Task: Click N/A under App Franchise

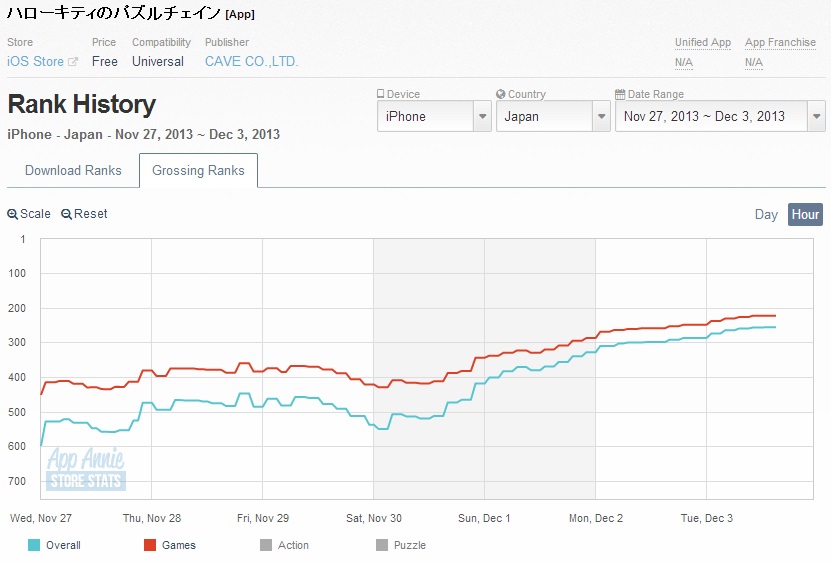Action: click(x=754, y=63)
